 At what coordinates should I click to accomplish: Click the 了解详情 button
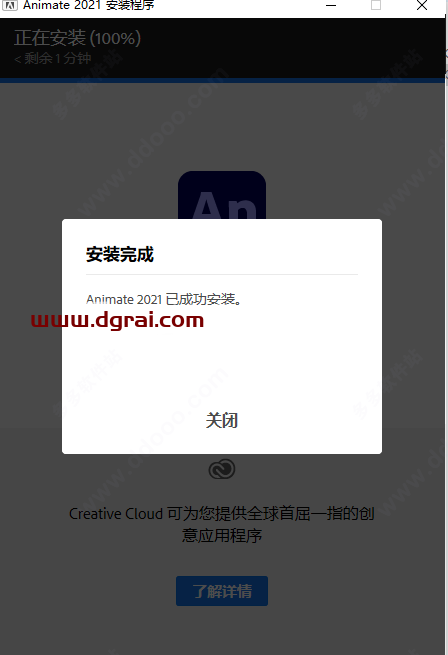tap(222, 591)
